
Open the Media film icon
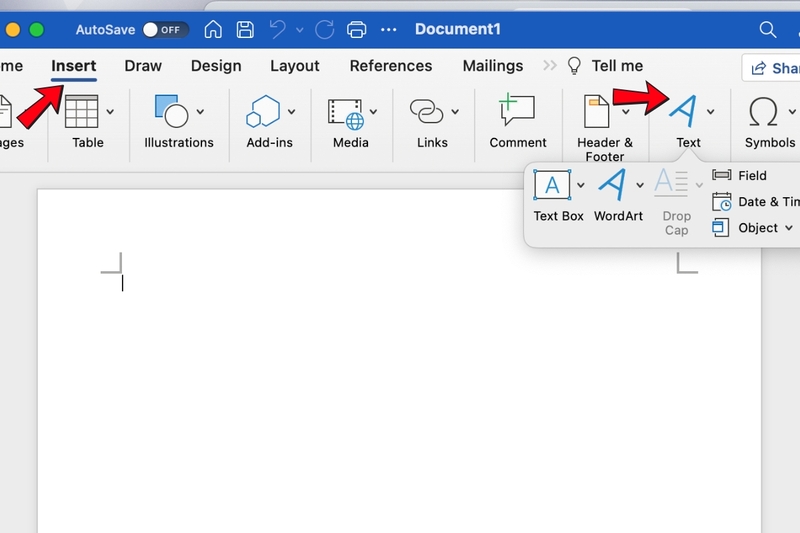point(345,114)
